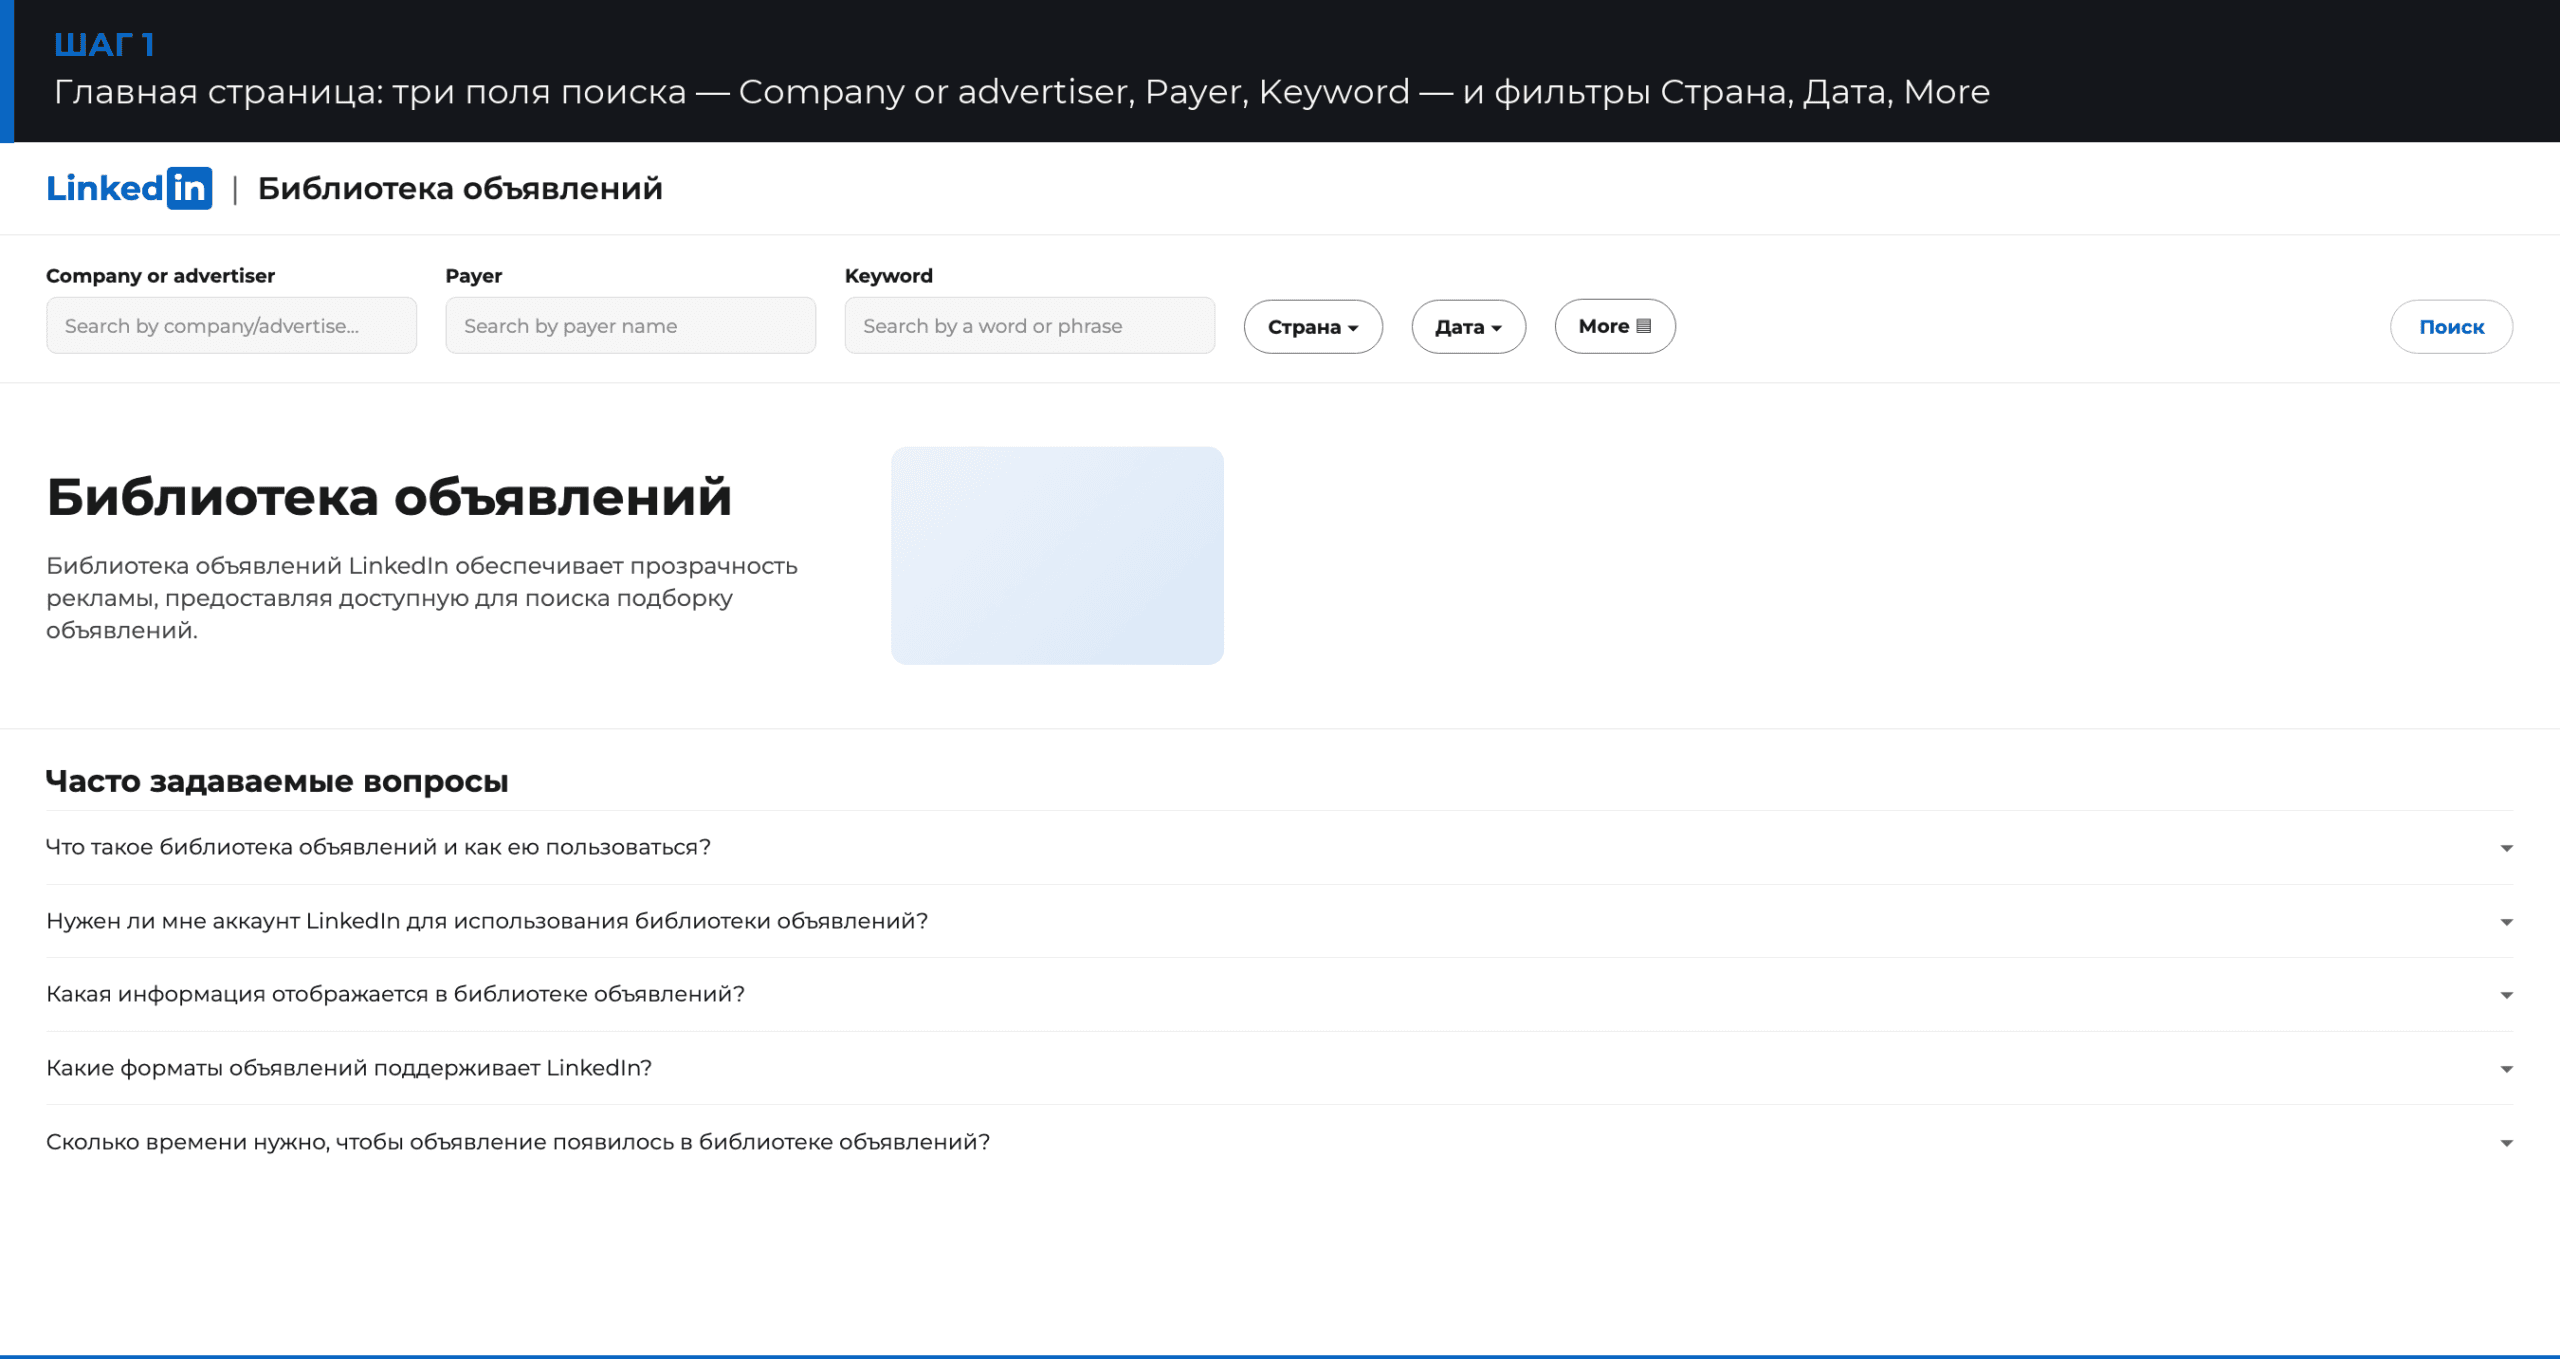Open the Дата filter dropdown
Screen dimensions: 2560x1359
1468,327
